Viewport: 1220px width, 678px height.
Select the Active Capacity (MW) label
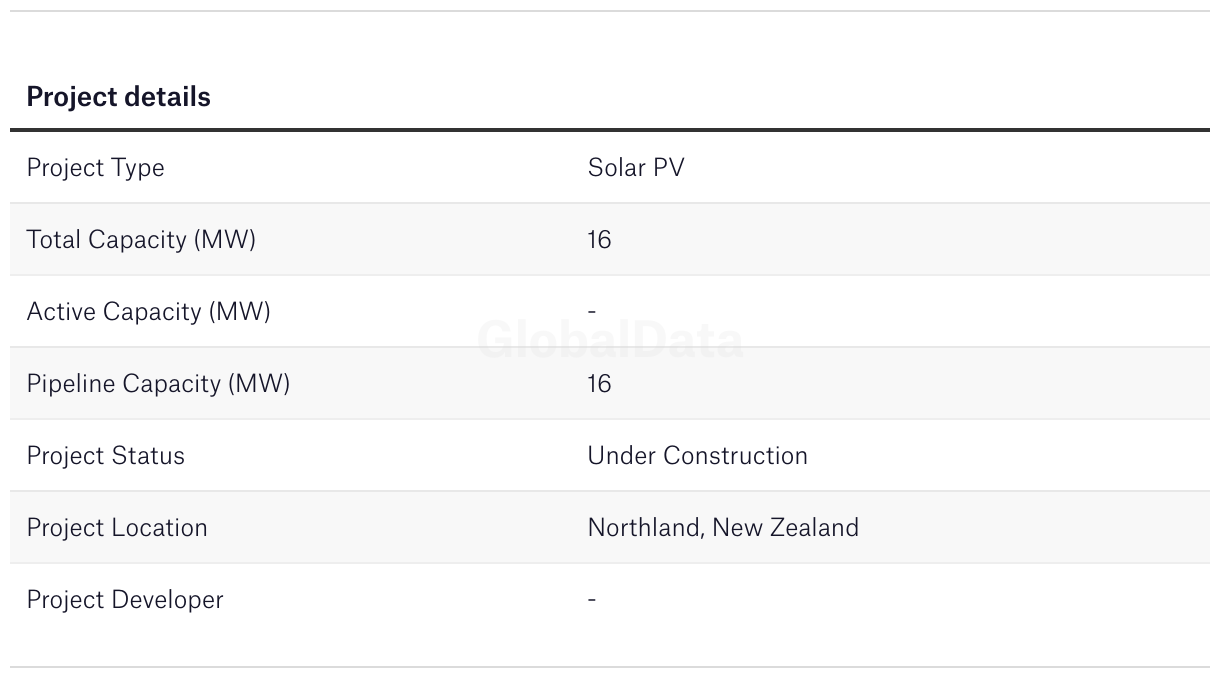[x=148, y=311]
